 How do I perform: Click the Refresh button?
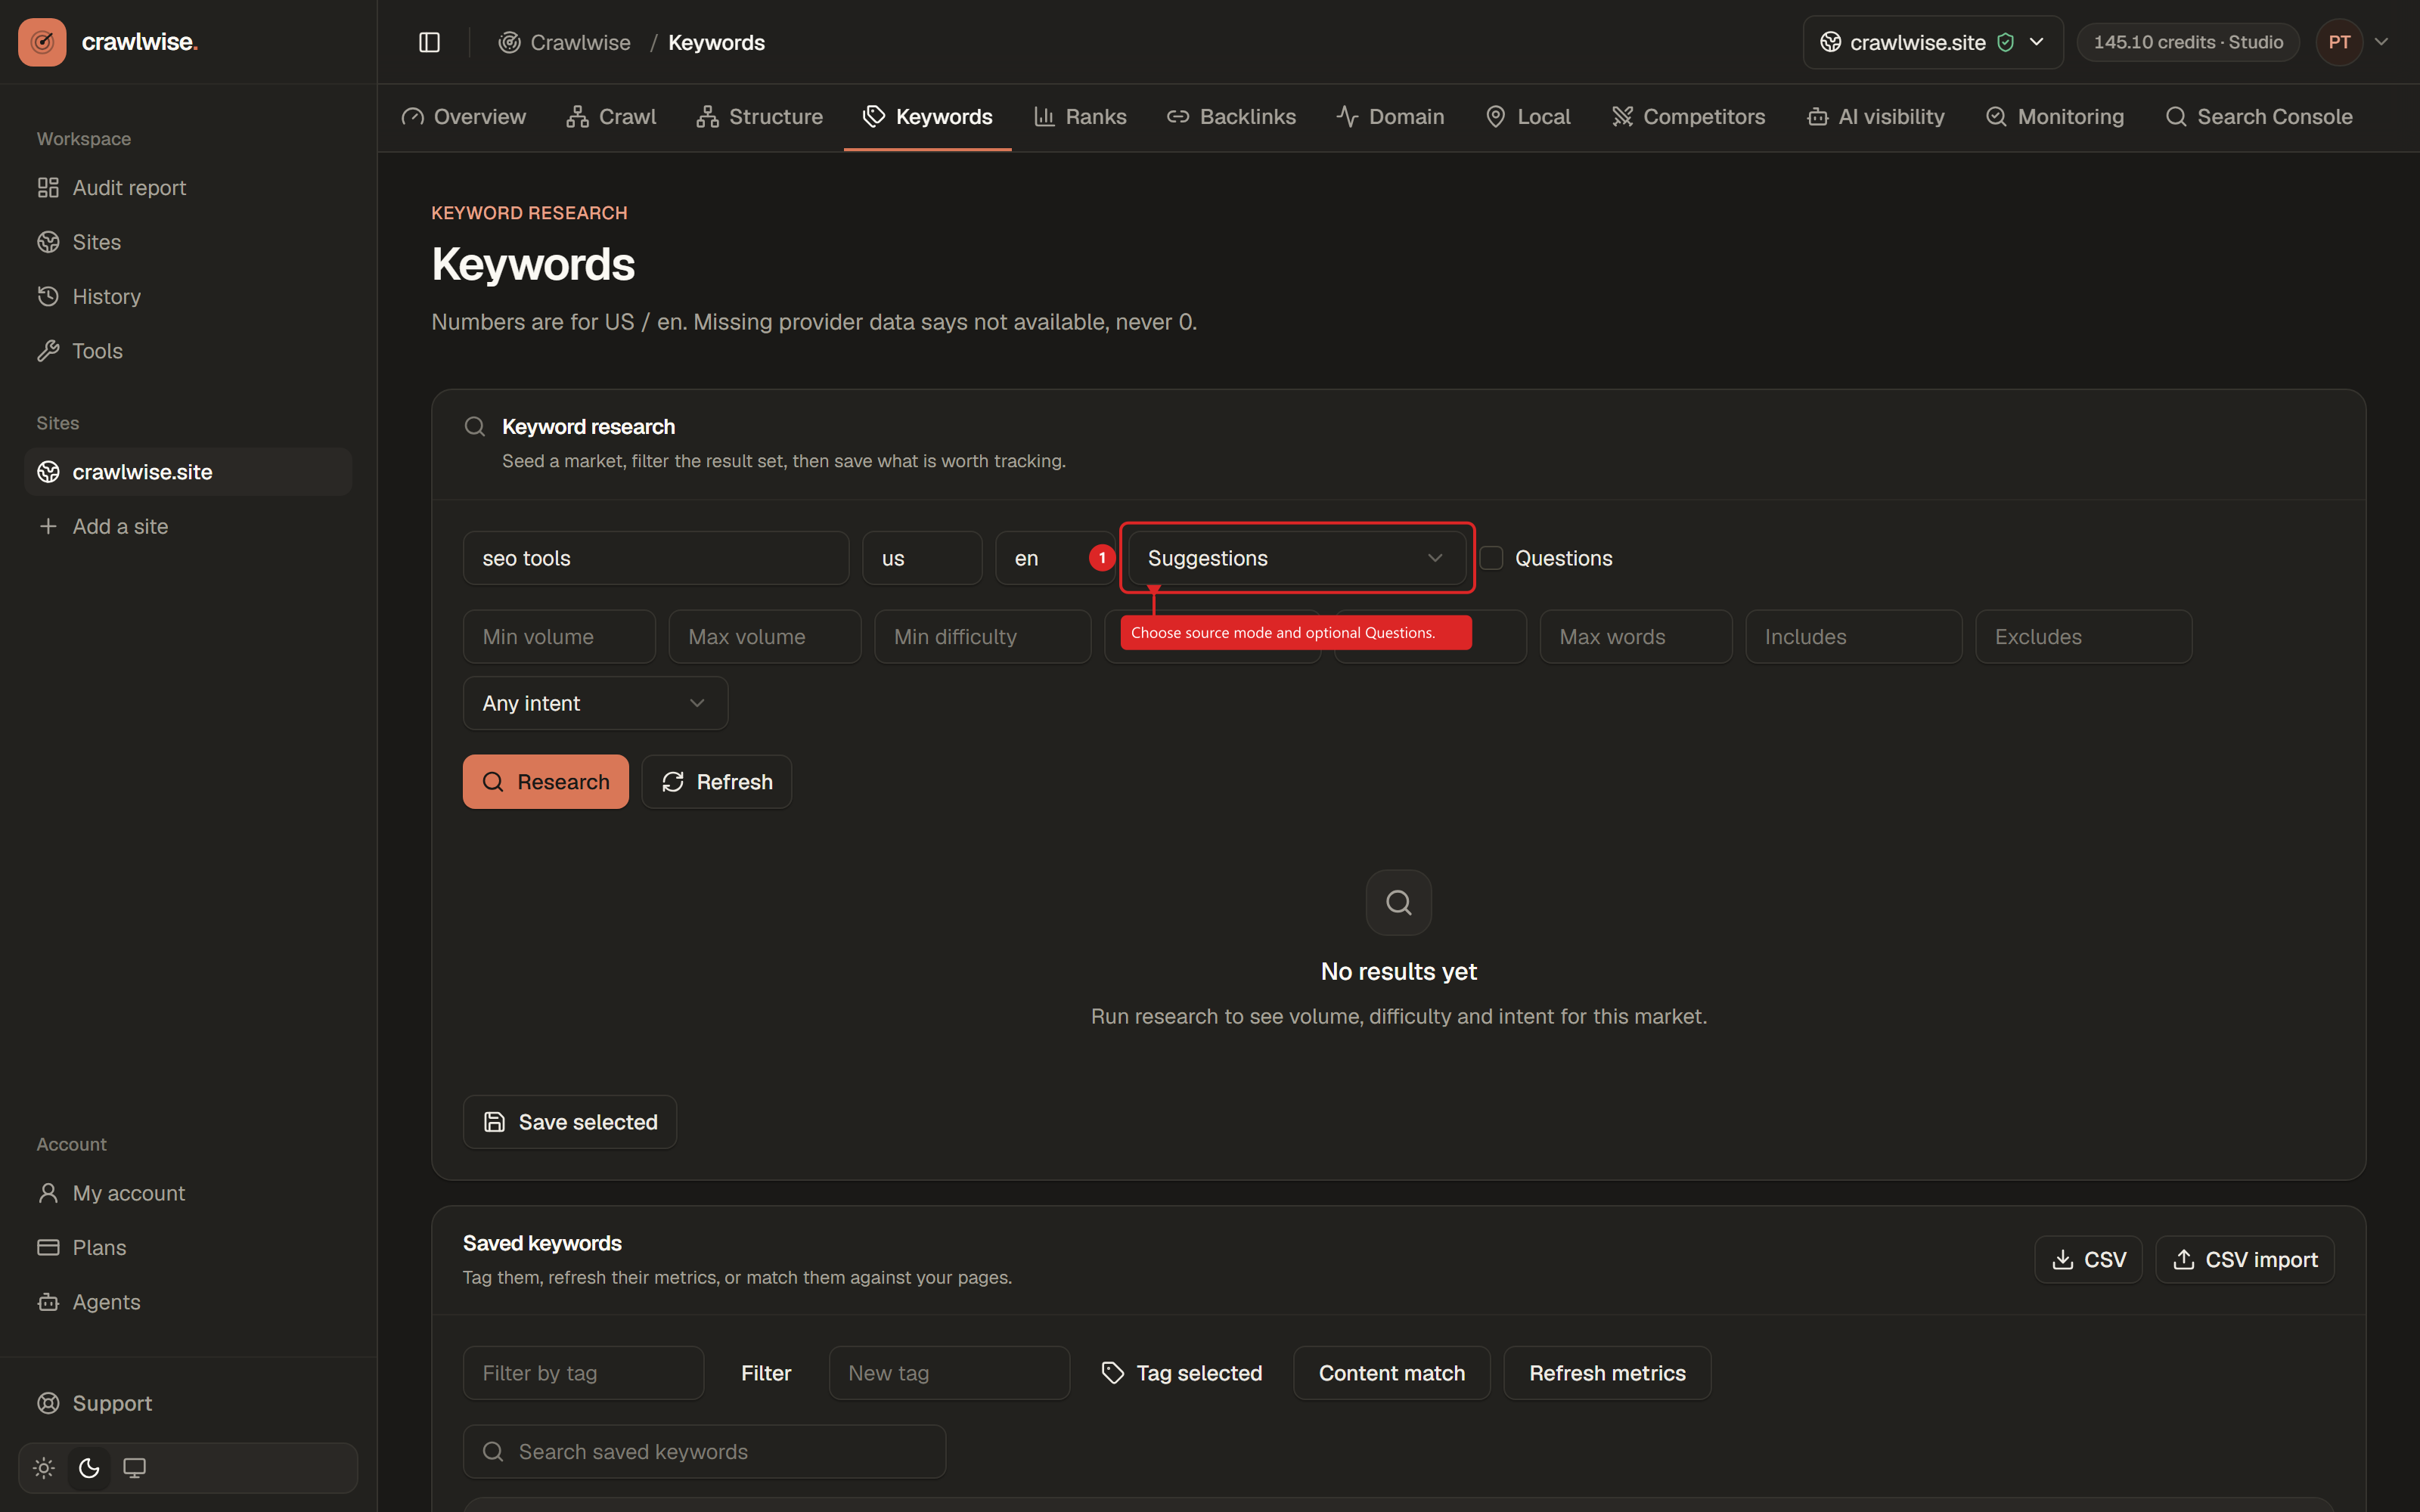[x=717, y=782]
